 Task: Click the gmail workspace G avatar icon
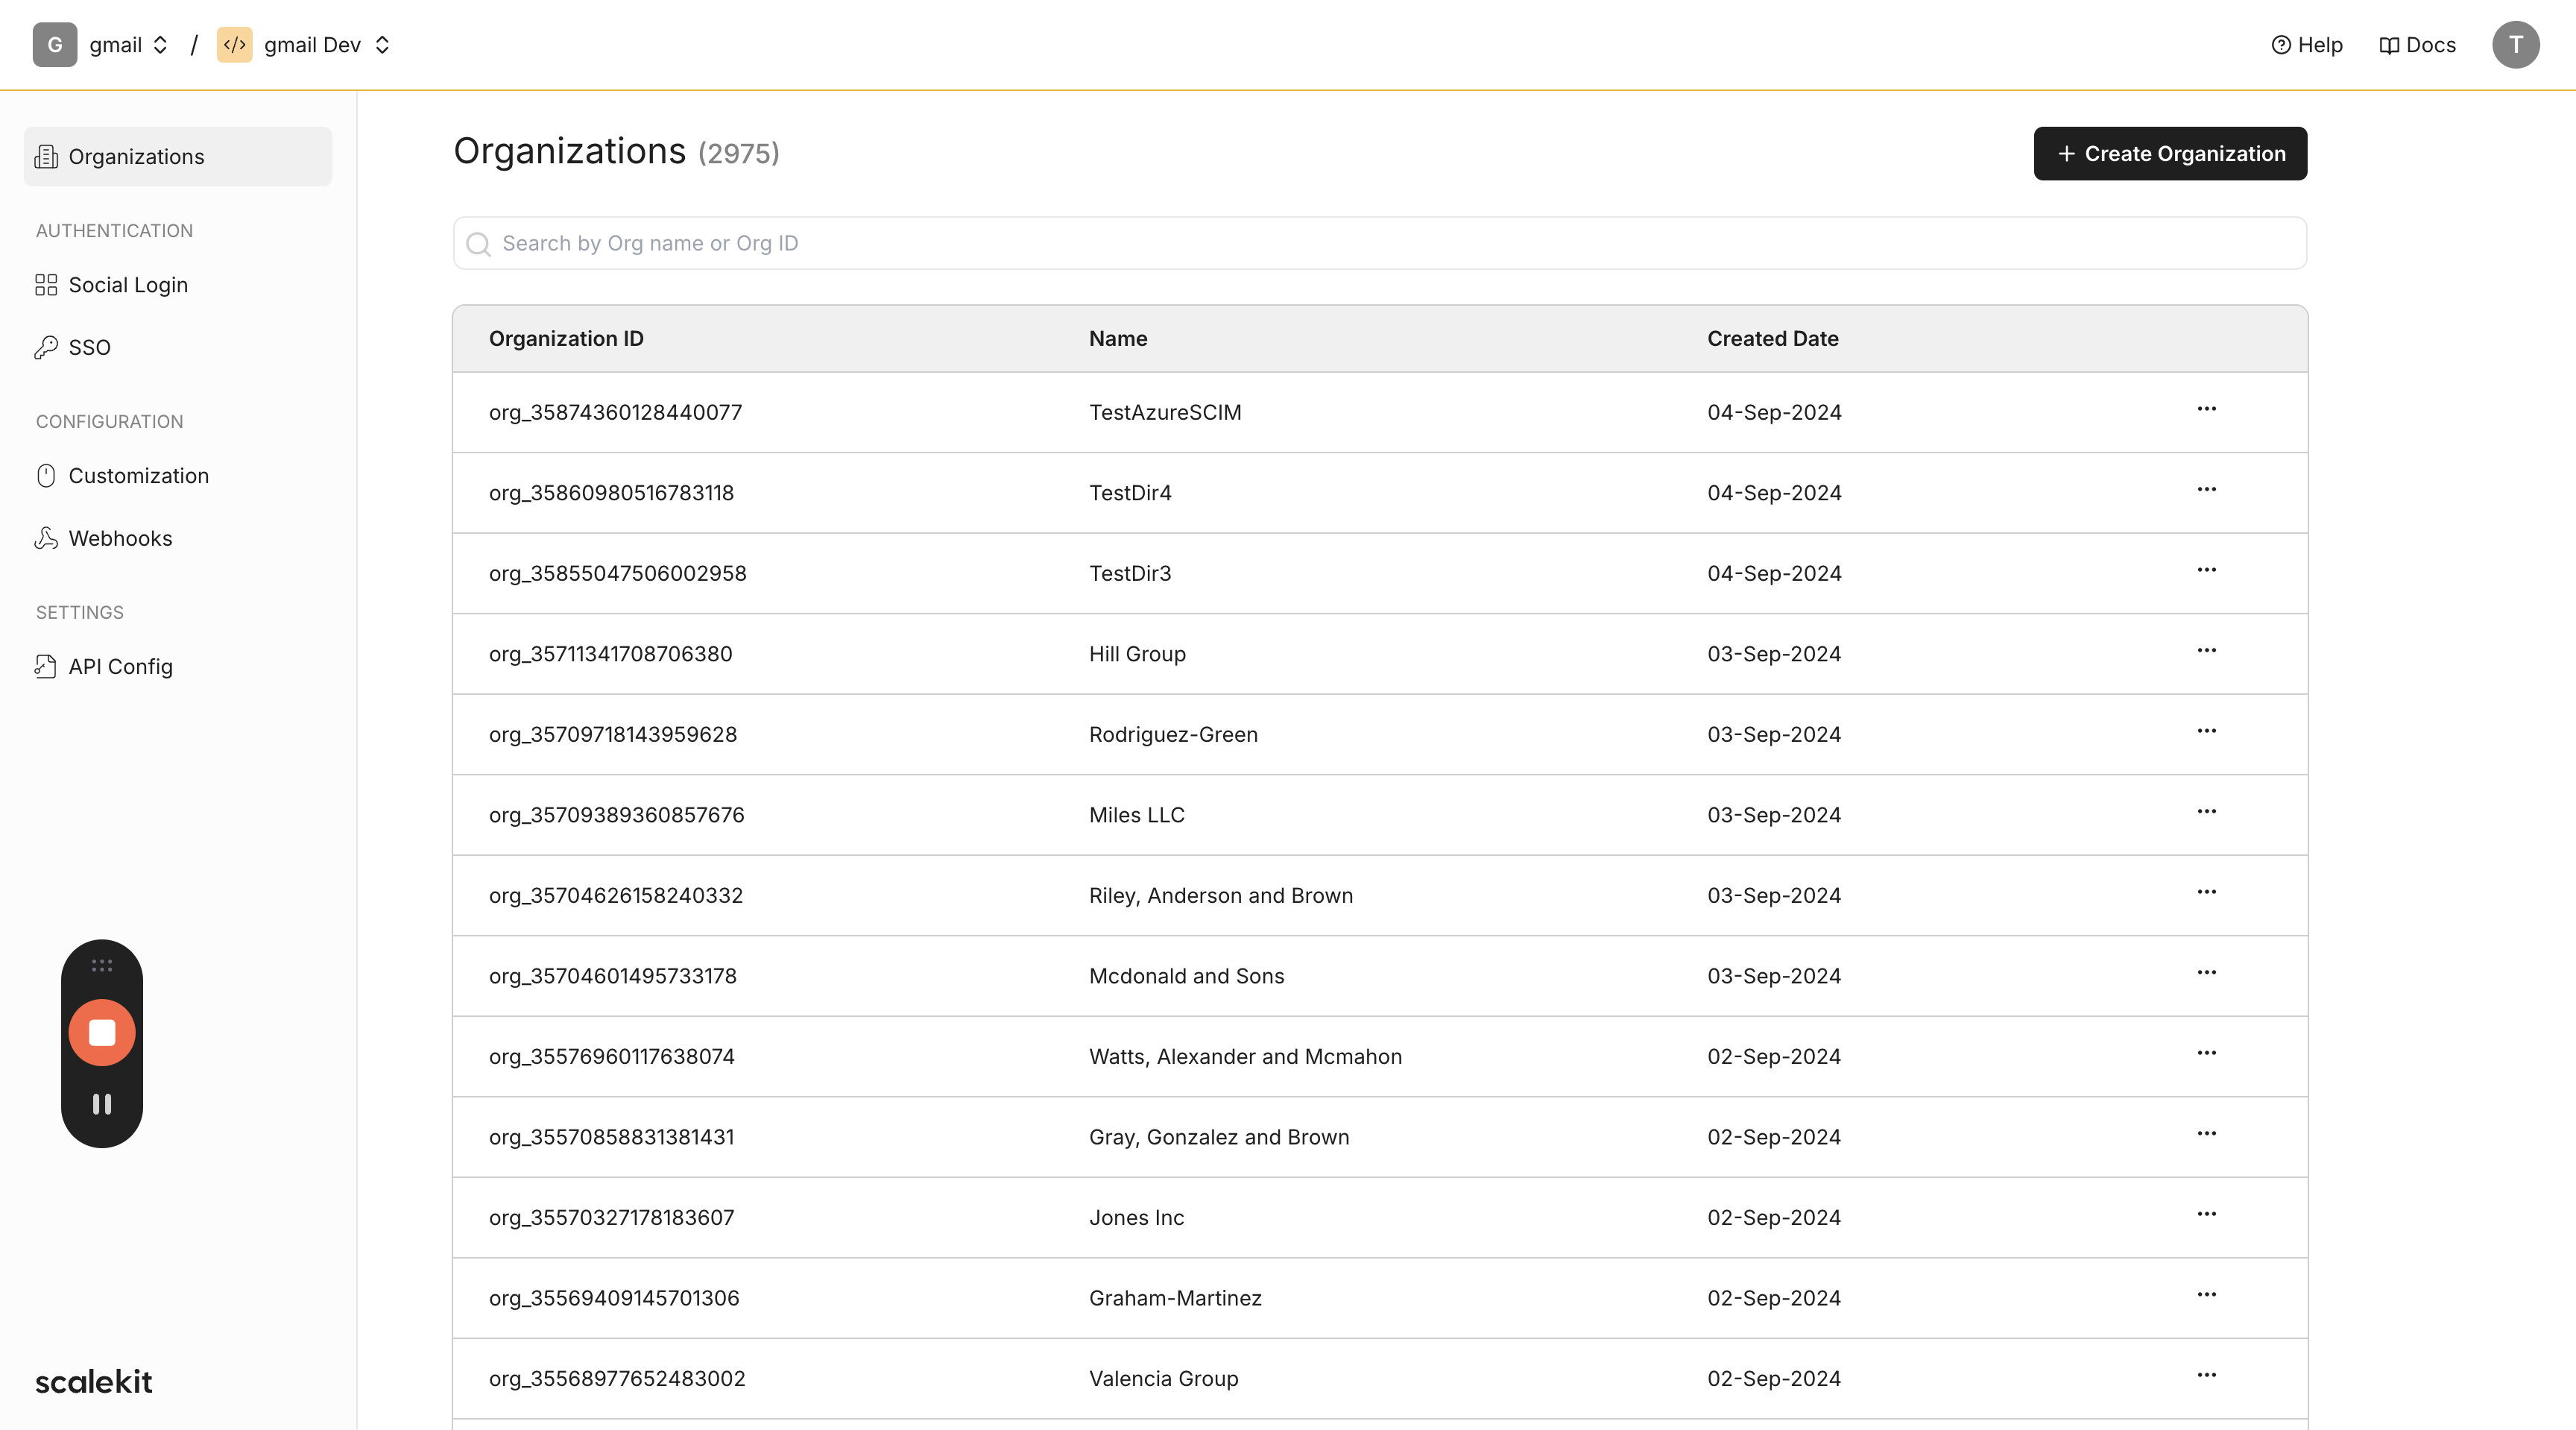click(x=55, y=45)
